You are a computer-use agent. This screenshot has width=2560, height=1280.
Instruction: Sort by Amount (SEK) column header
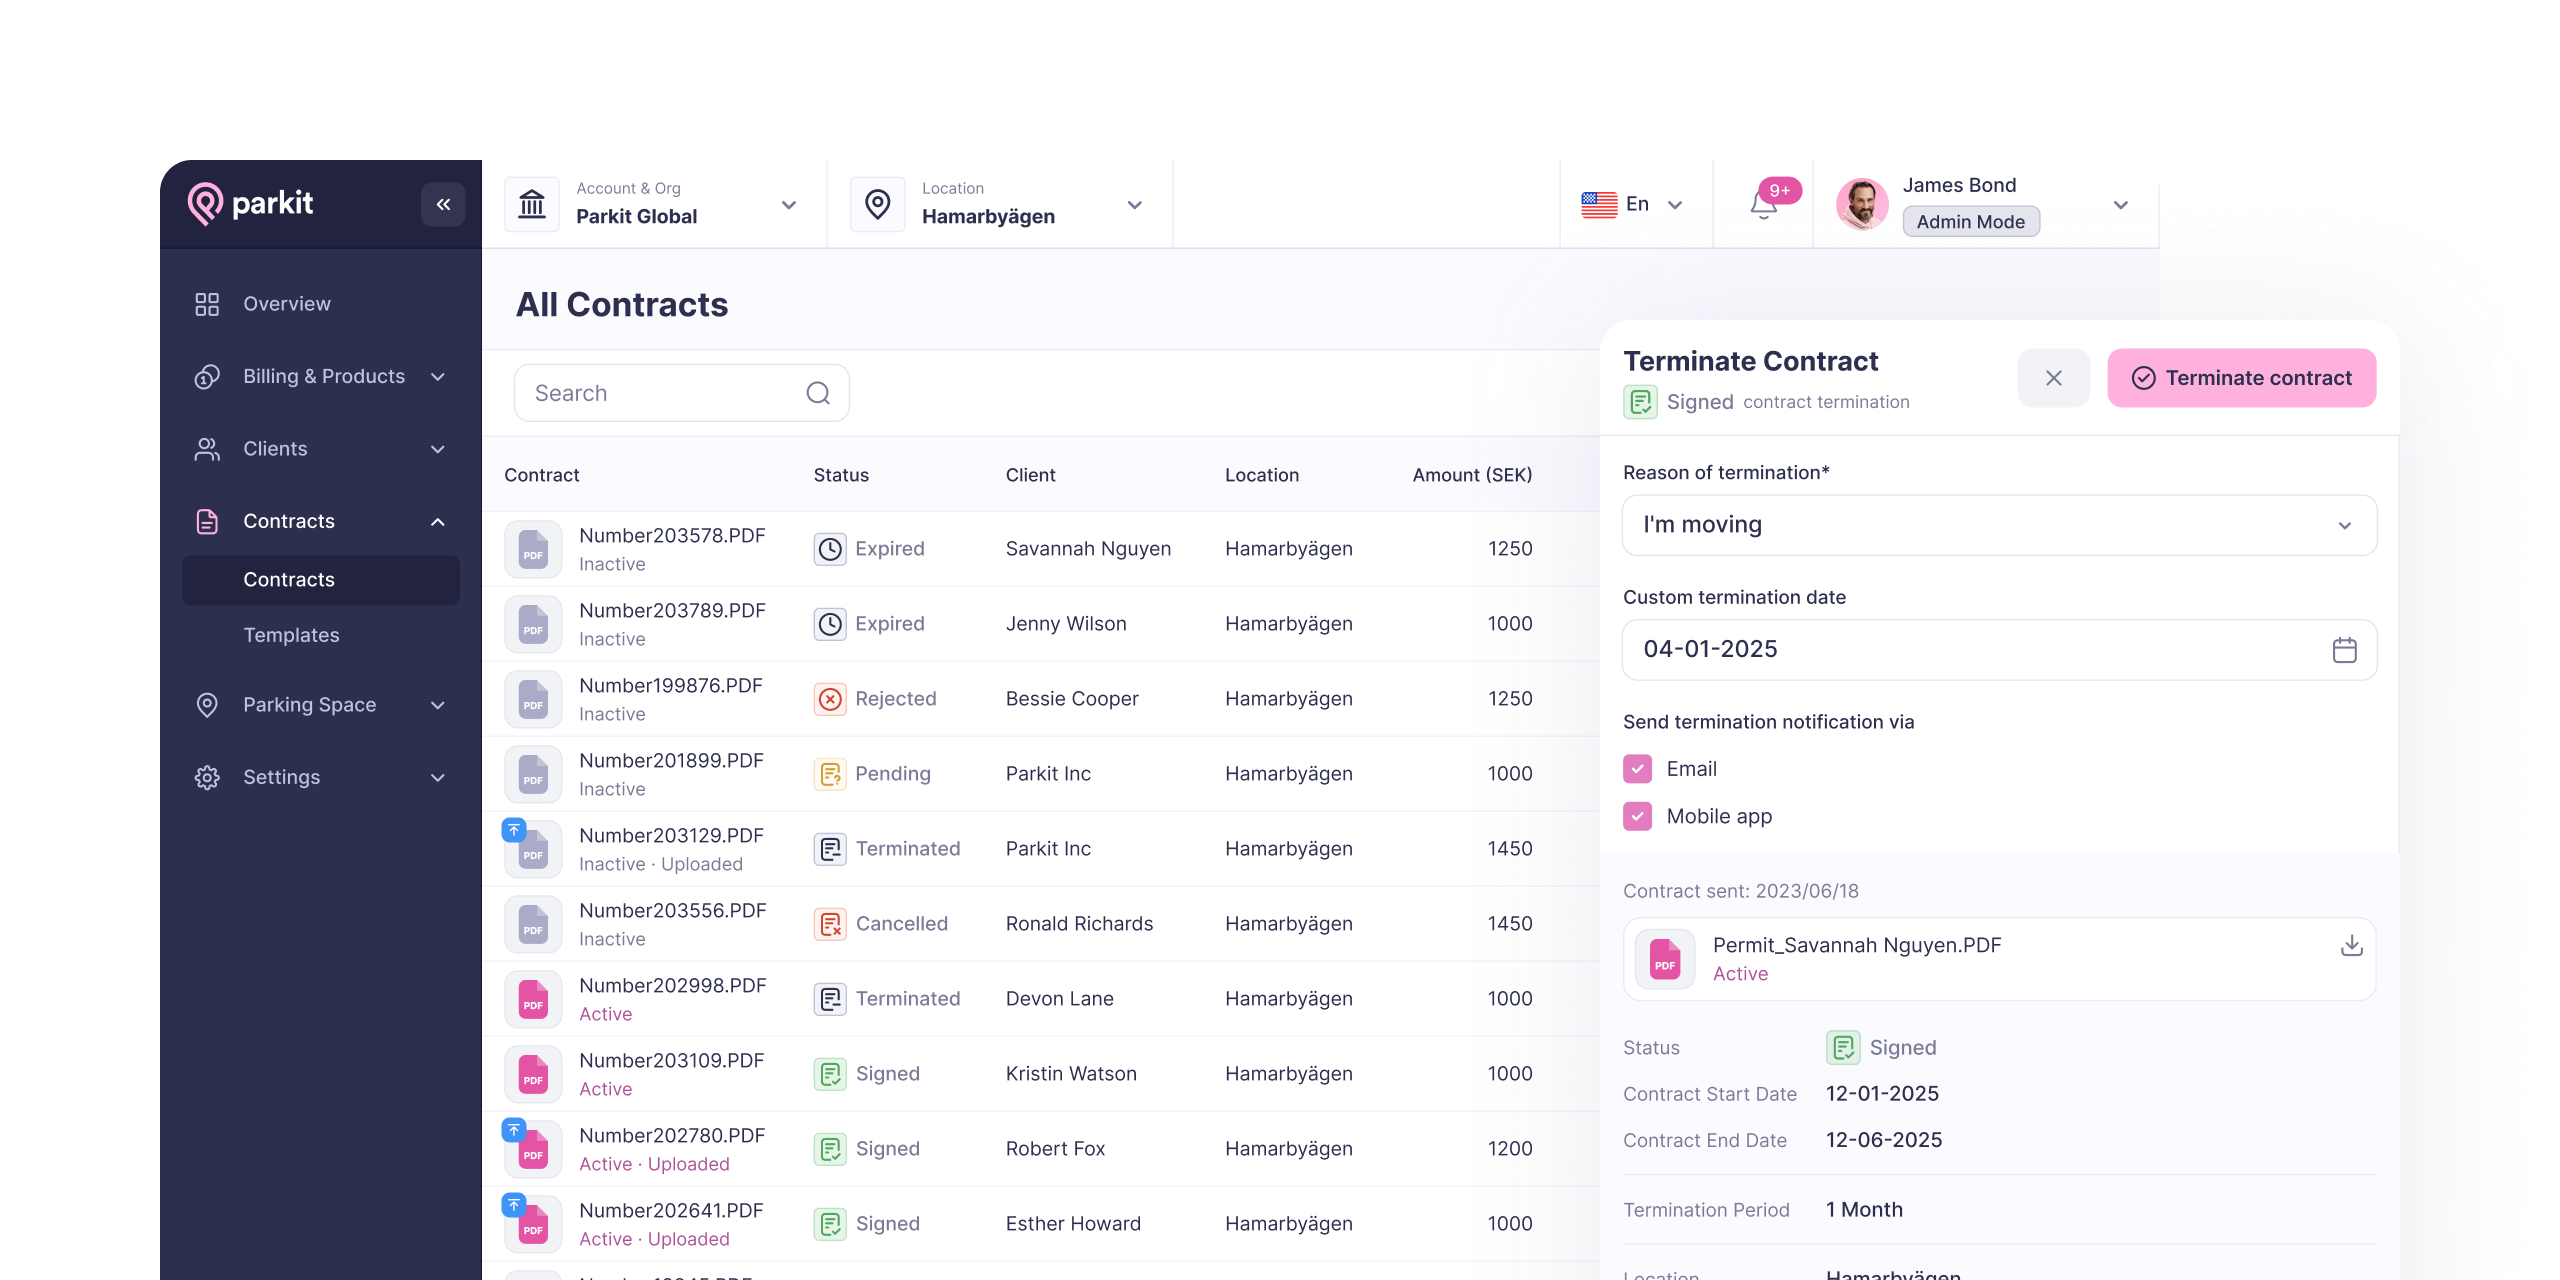click(1472, 475)
